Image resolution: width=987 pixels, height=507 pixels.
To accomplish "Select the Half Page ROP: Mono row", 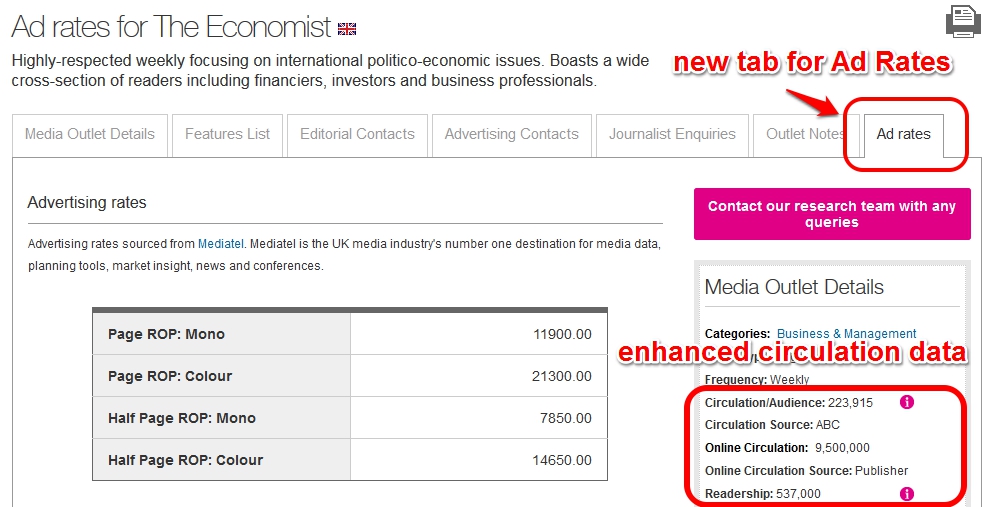I will [350, 418].
